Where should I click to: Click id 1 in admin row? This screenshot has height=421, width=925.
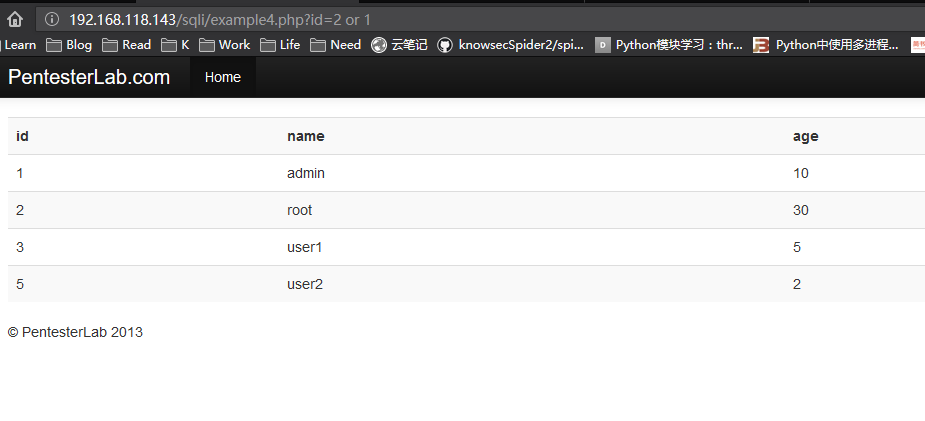pyautogui.click(x=20, y=173)
